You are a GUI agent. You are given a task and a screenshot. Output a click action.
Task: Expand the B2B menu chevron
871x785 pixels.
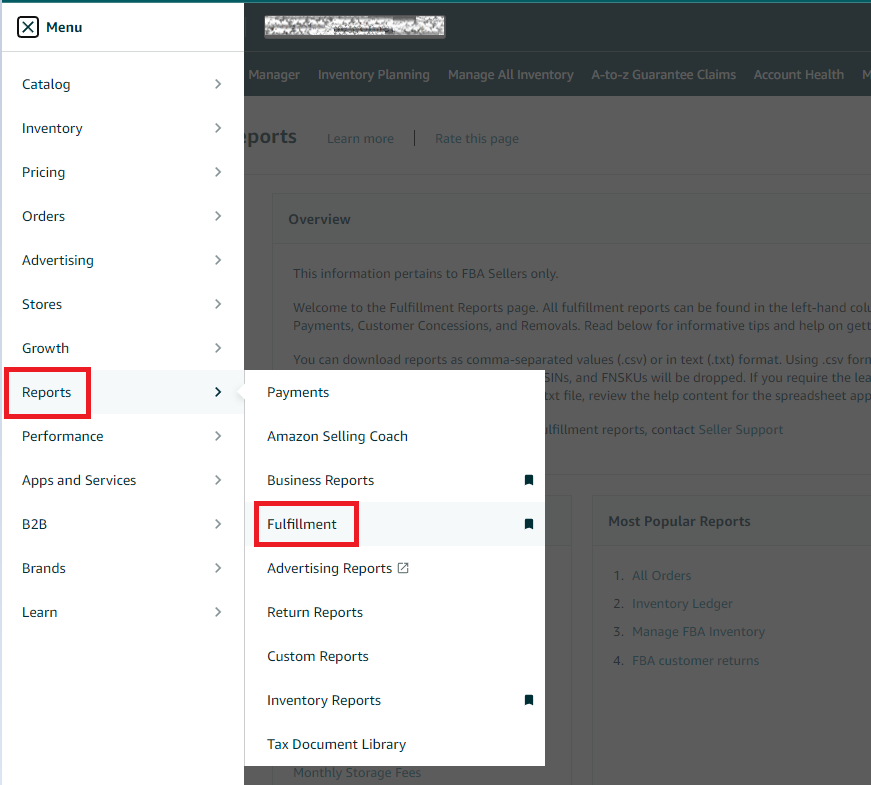(218, 524)
